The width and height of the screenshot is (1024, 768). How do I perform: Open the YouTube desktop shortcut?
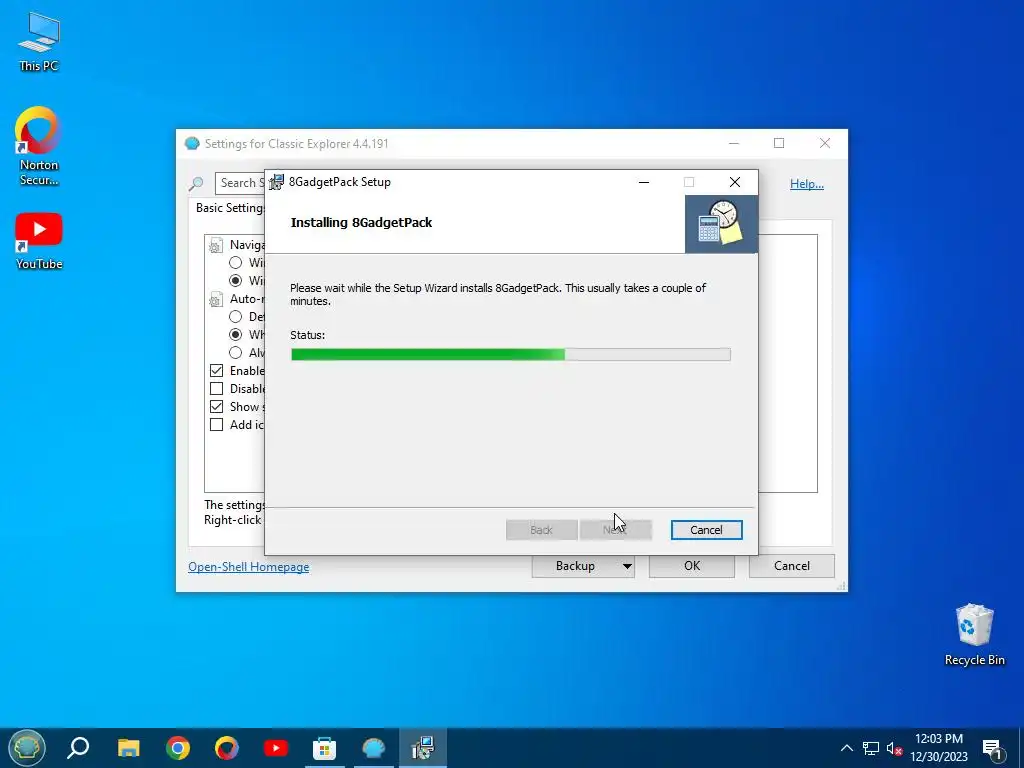[39, 241]
